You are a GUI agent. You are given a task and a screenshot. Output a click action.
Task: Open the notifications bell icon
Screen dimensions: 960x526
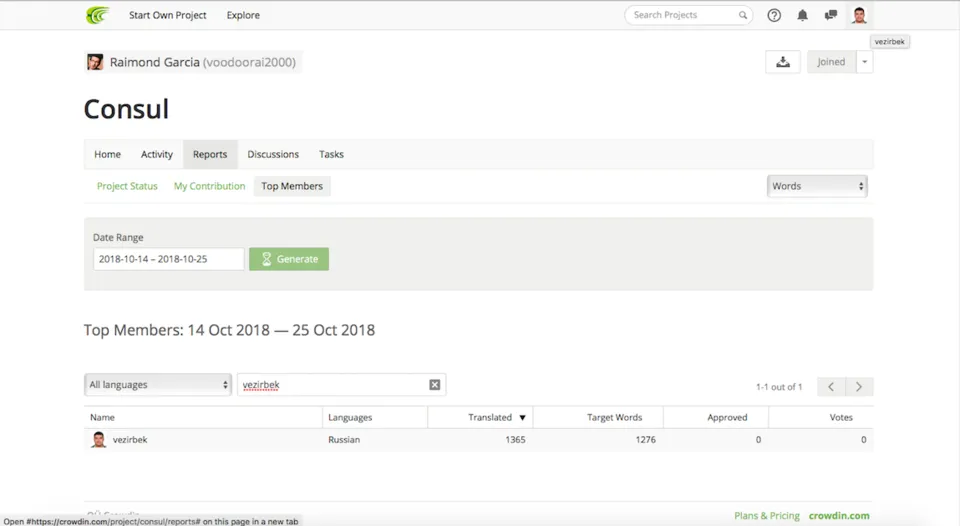click(x=802, y=15)
